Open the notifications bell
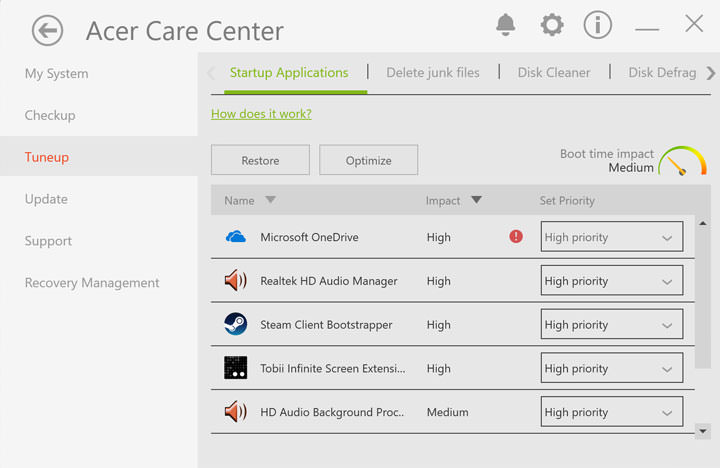 click(505, 25)
